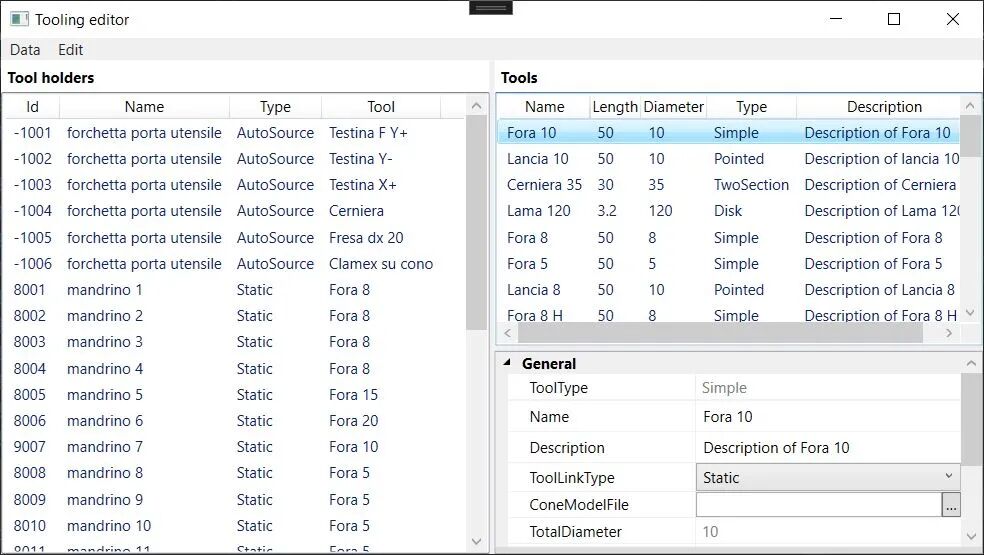Open the Data menu
Viewport: 984px width, 555px height.
(25, 50)
